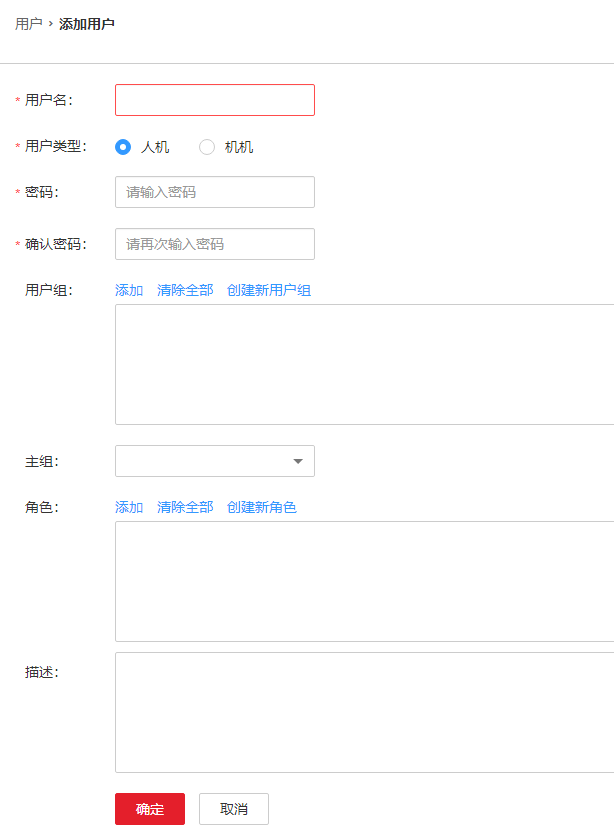Select the 人机 user type radio
614x831 pixels.
(x=124, y=147)
